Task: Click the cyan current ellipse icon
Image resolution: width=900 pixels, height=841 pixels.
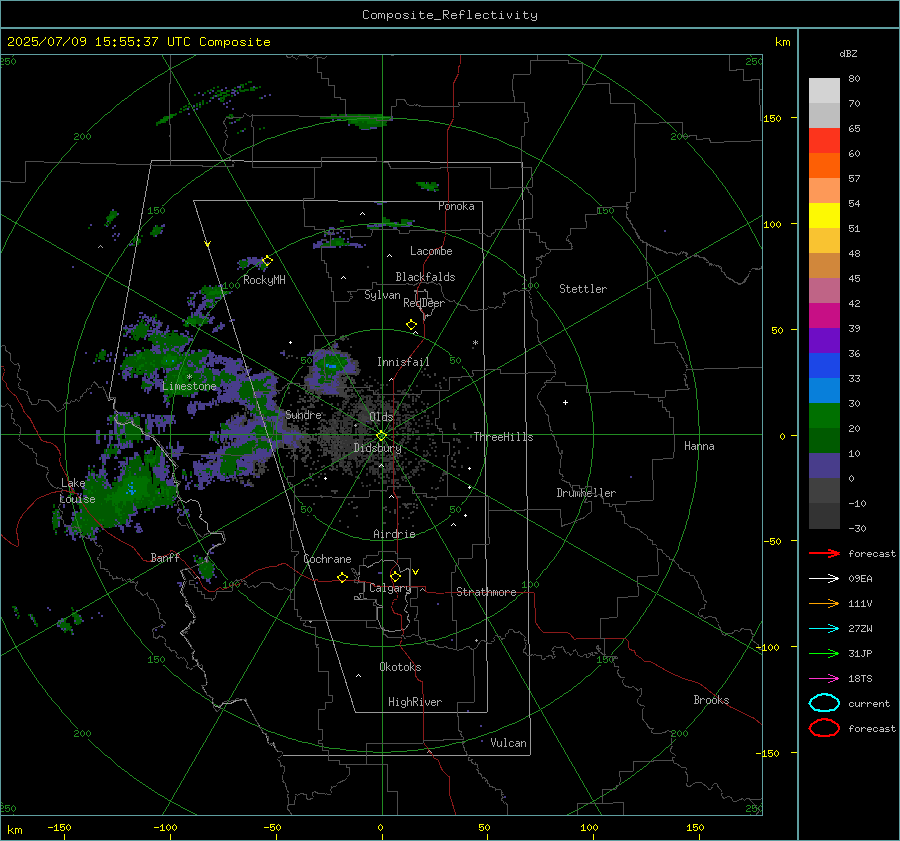Action: point(824,703)
